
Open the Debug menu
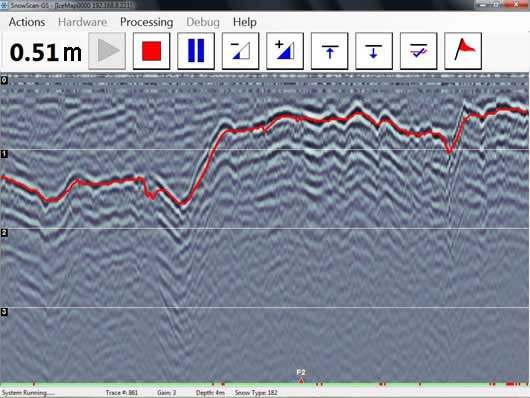pyautogui.click(x=203, y=22)
